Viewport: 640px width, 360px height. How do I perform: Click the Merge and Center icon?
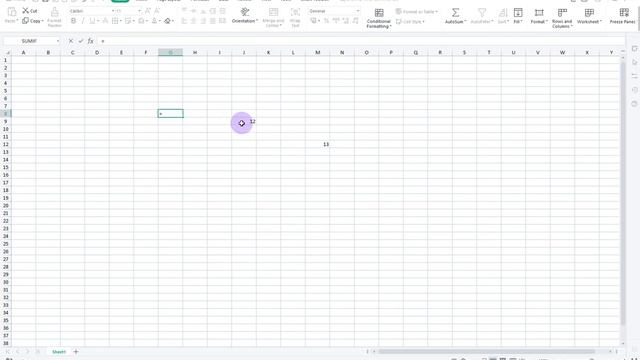(x=273, y=12)
